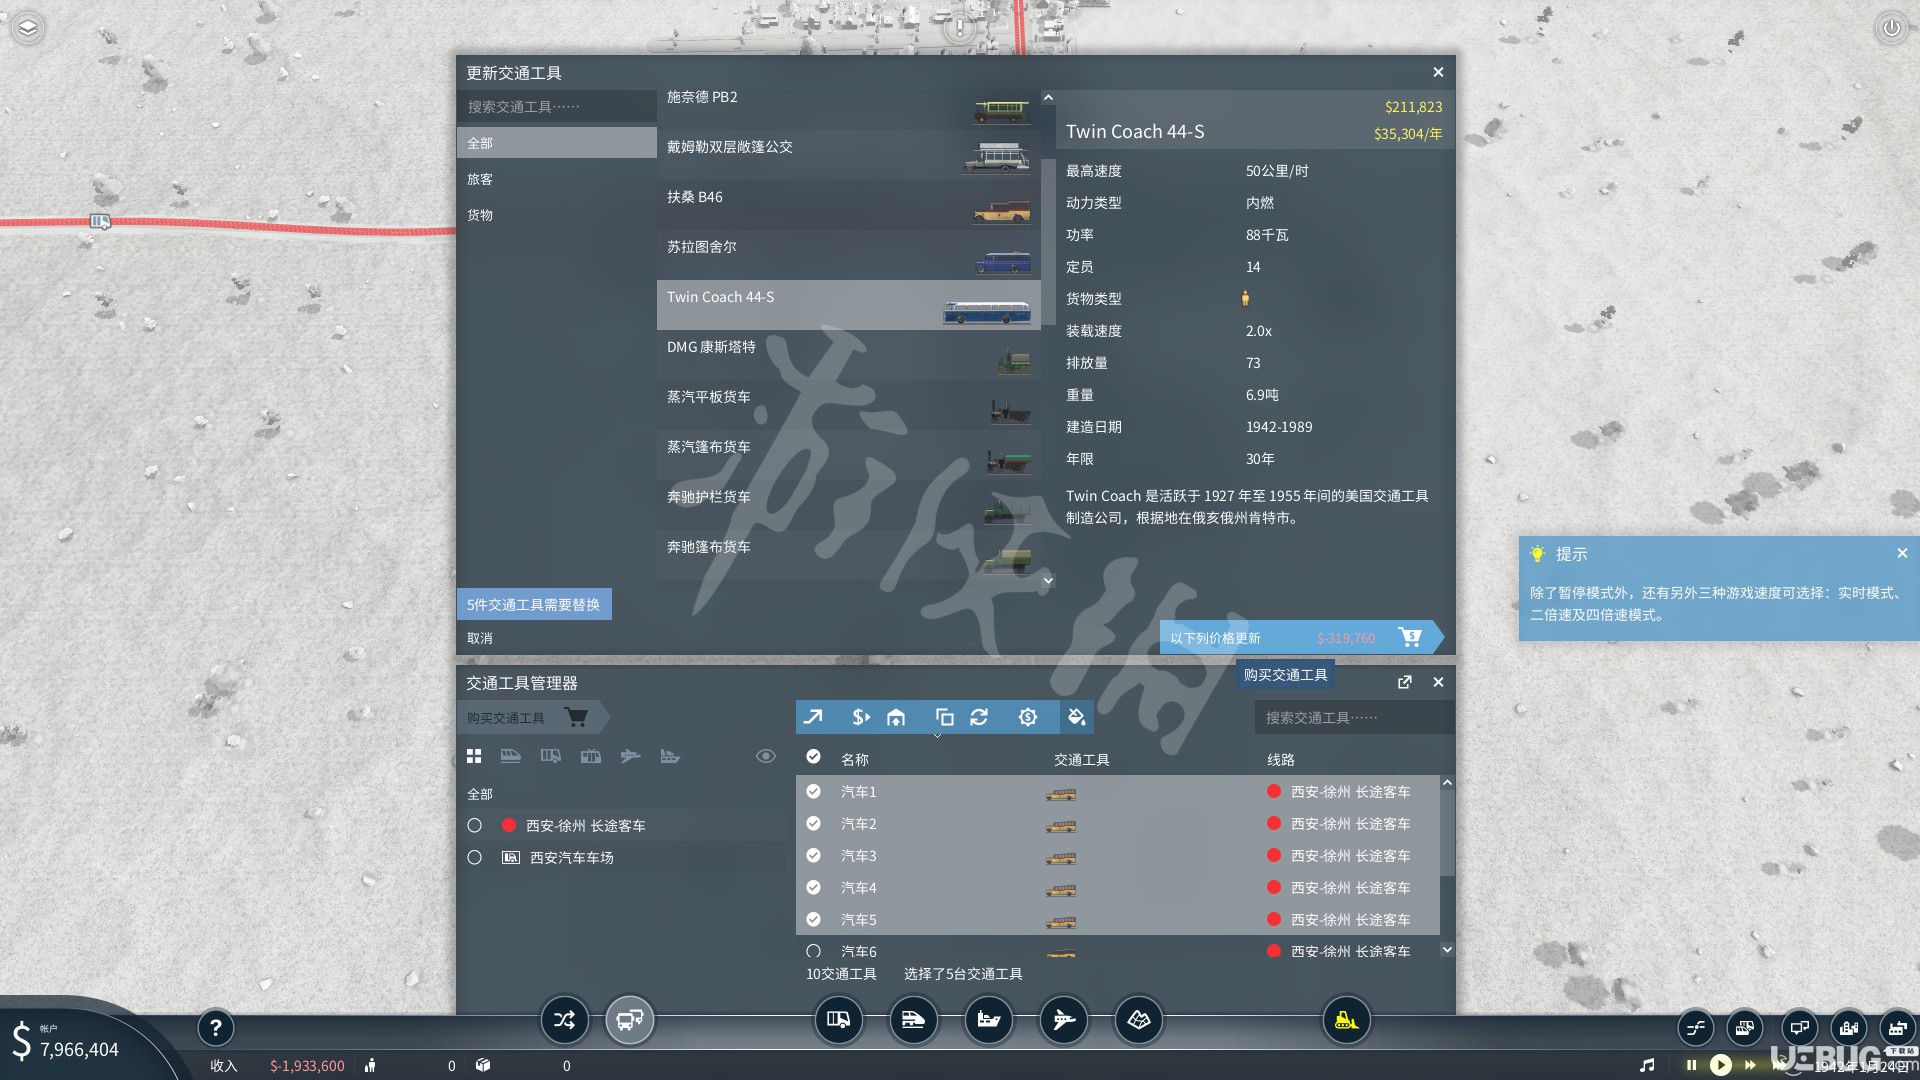The image size is (1920, 1080).
Task: Set game speed to double fast-forward
Action: (x=1751, y=1065)
